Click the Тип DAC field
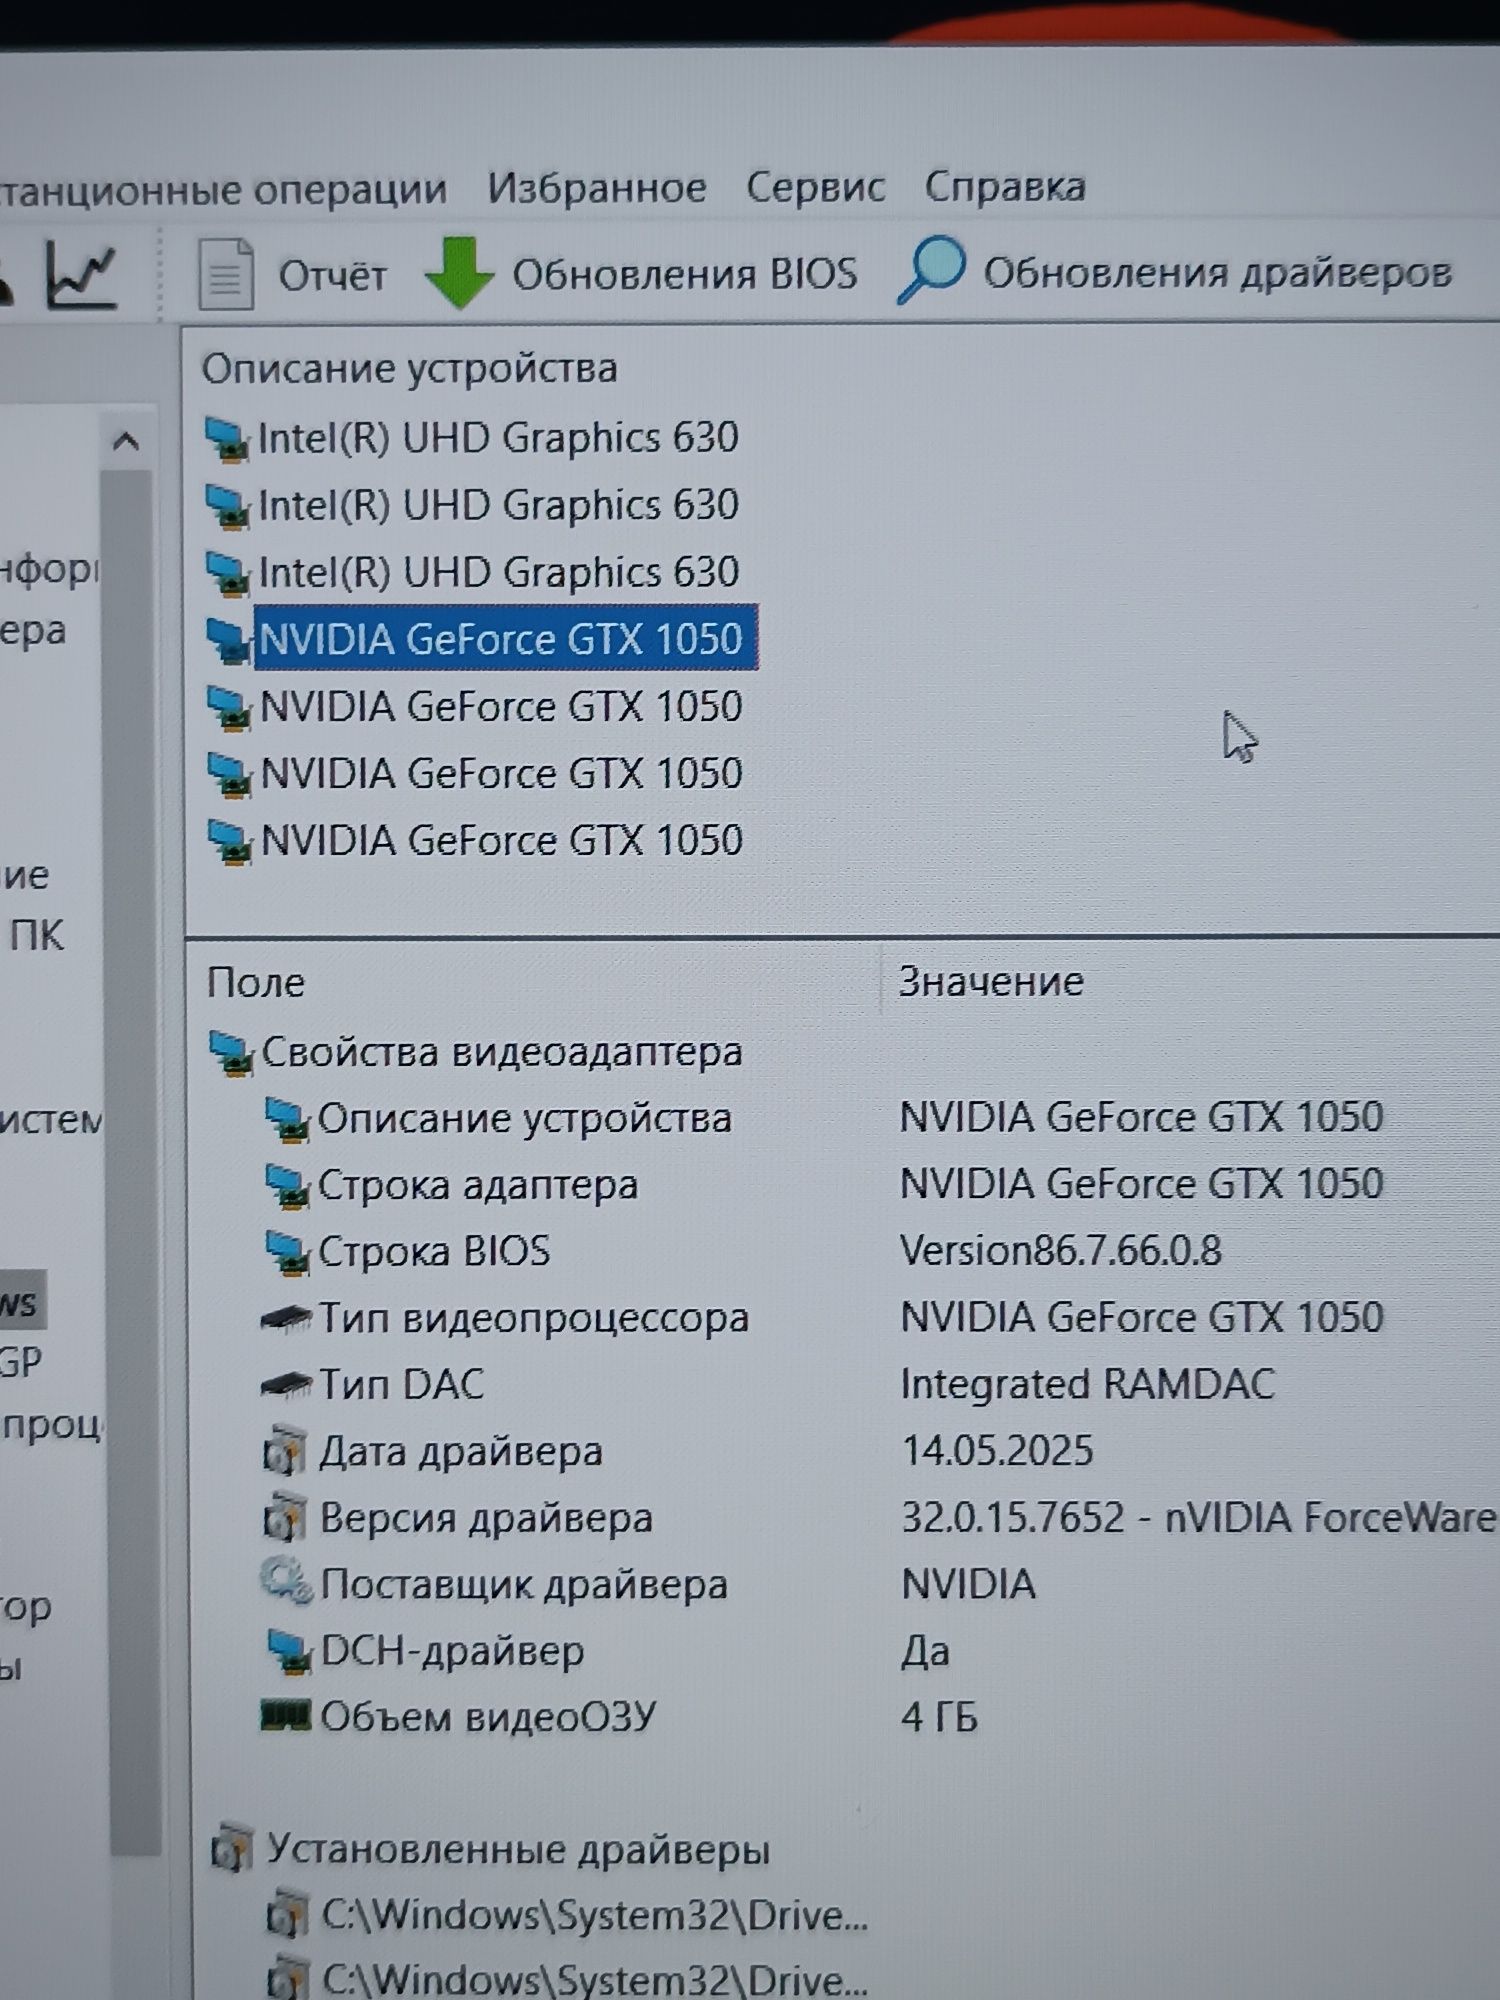The height and width of the screenshot is (2000, 1500). (401, 1385)
